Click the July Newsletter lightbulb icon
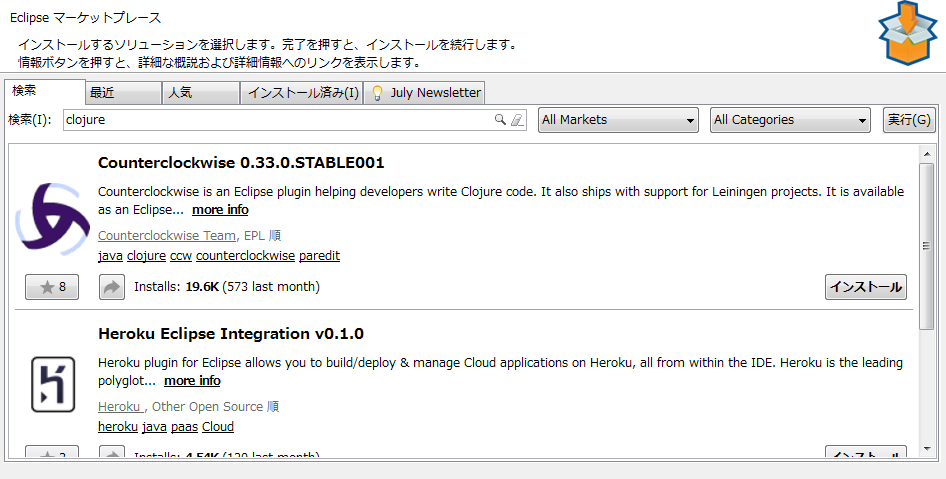 [x=377, y=93]
